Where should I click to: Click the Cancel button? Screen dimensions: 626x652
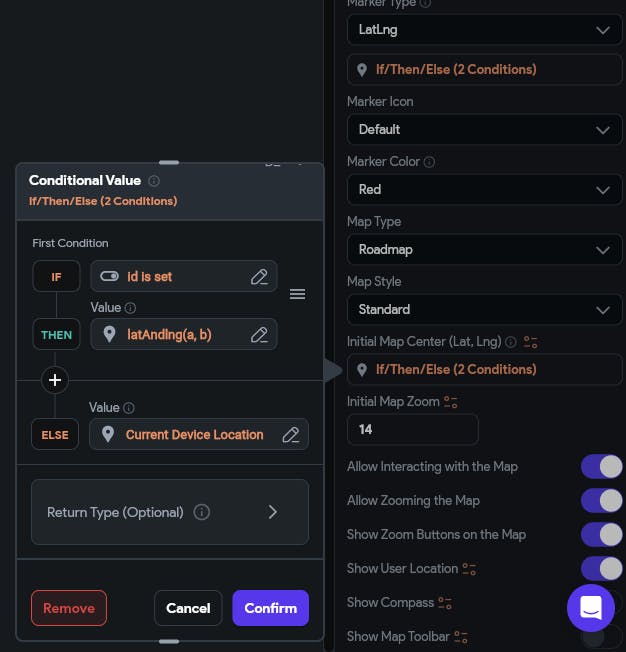pyautogui.click(x=188, y=608)
